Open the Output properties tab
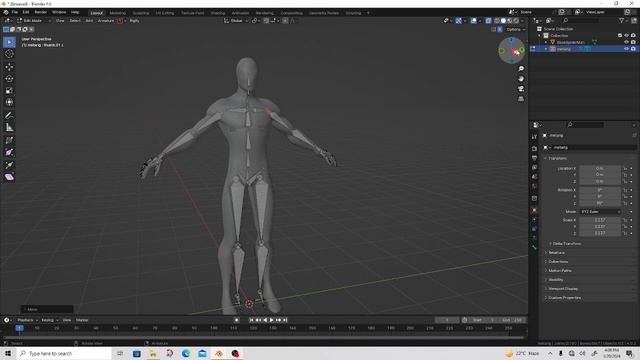This screenshot has width=640, height=360. [534, 158]
